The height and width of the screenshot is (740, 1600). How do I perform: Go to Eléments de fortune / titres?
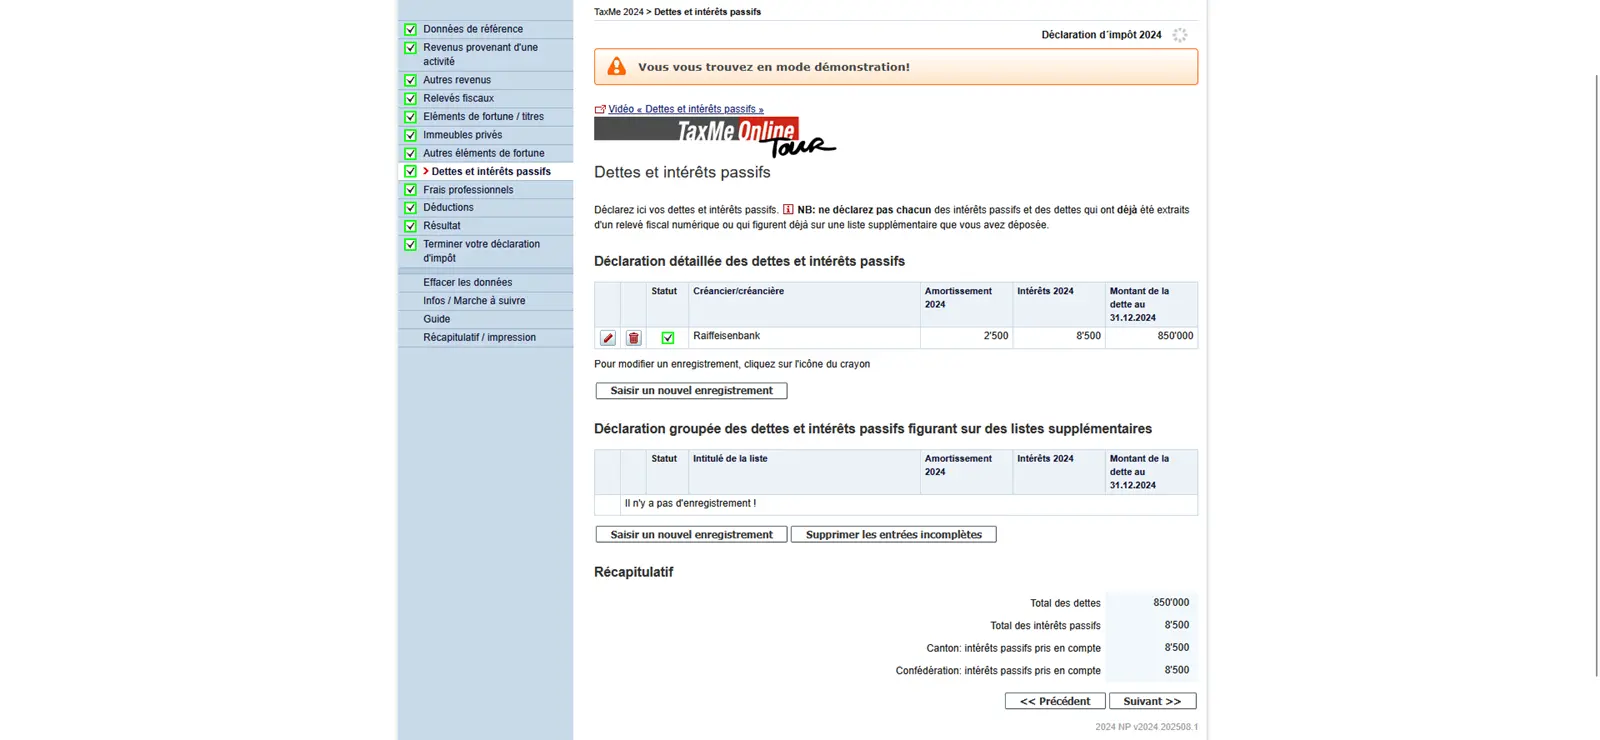click(483, 117)
